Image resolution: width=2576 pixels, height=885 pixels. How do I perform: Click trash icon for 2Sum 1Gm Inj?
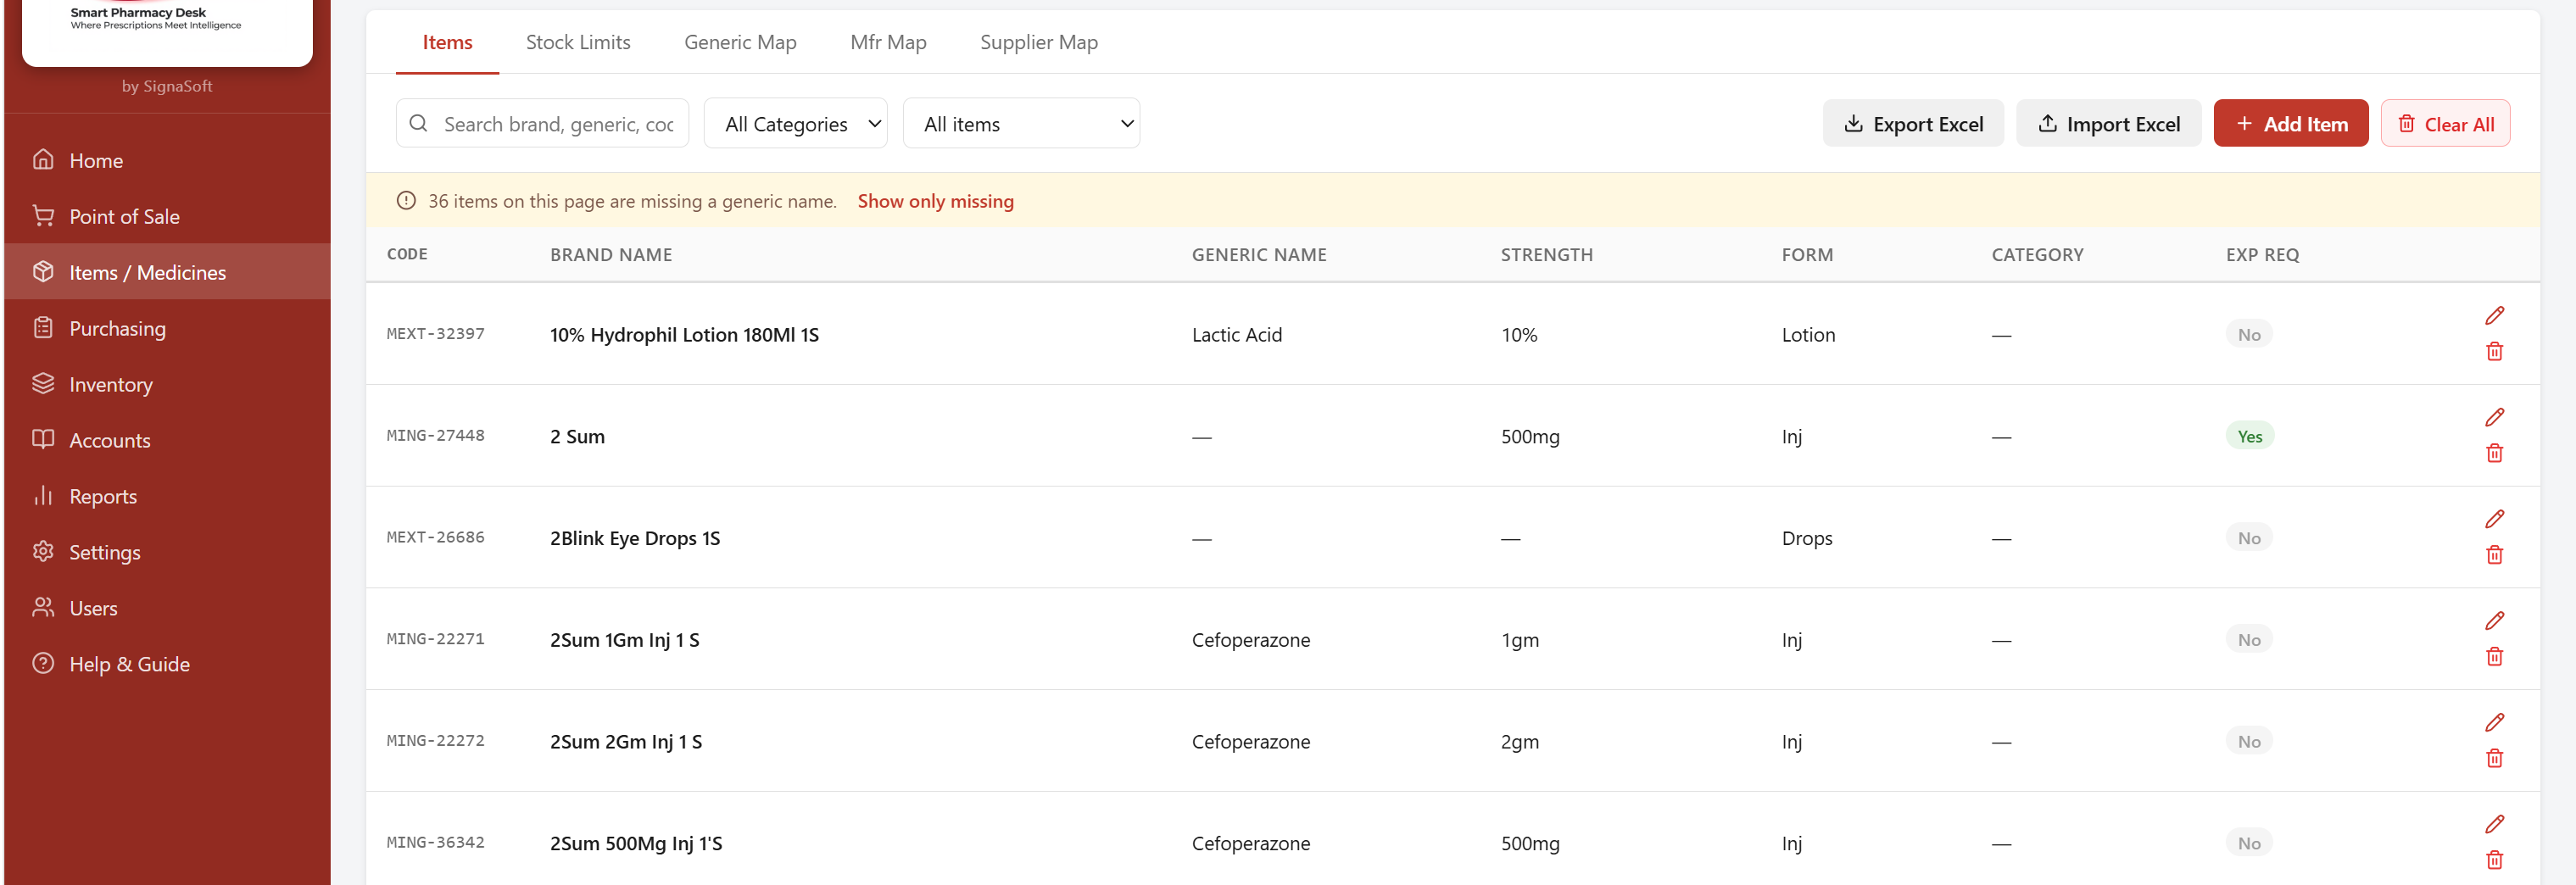point(2494,657)
